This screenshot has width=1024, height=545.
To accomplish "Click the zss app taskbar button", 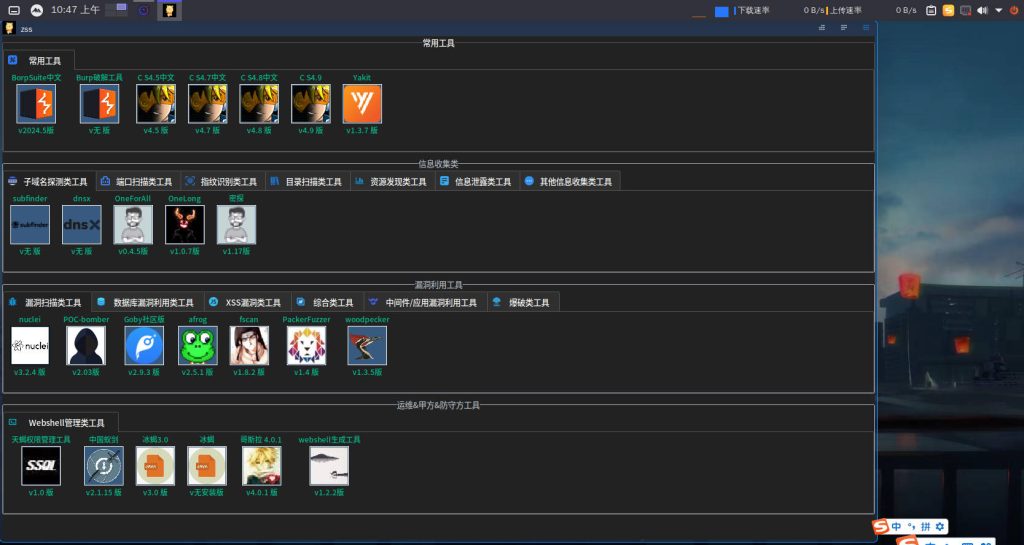I will [x=170, y=10].
